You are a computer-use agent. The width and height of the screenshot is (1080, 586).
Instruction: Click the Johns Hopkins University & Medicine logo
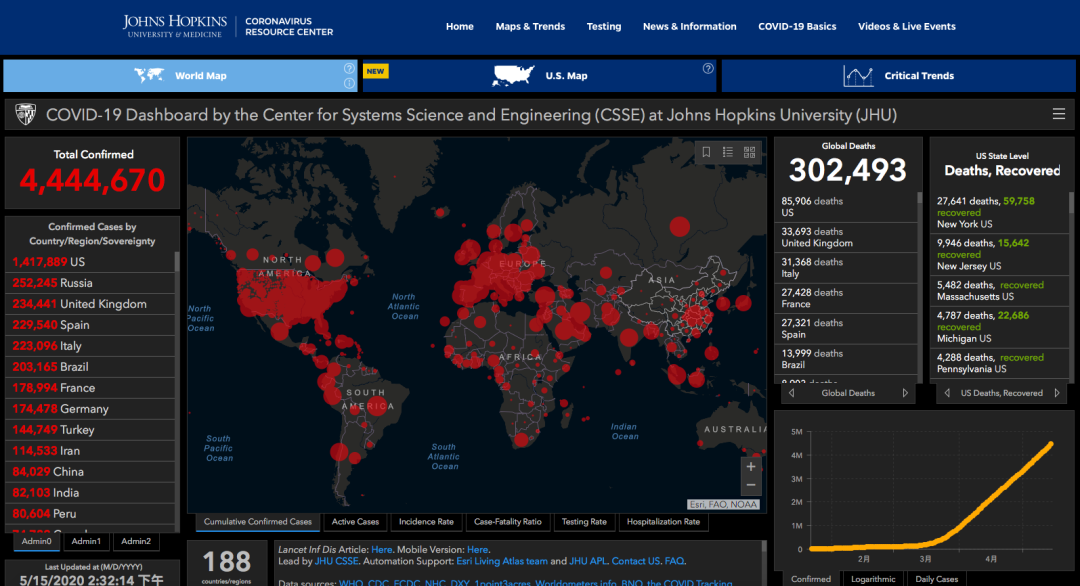coord(175,26)
